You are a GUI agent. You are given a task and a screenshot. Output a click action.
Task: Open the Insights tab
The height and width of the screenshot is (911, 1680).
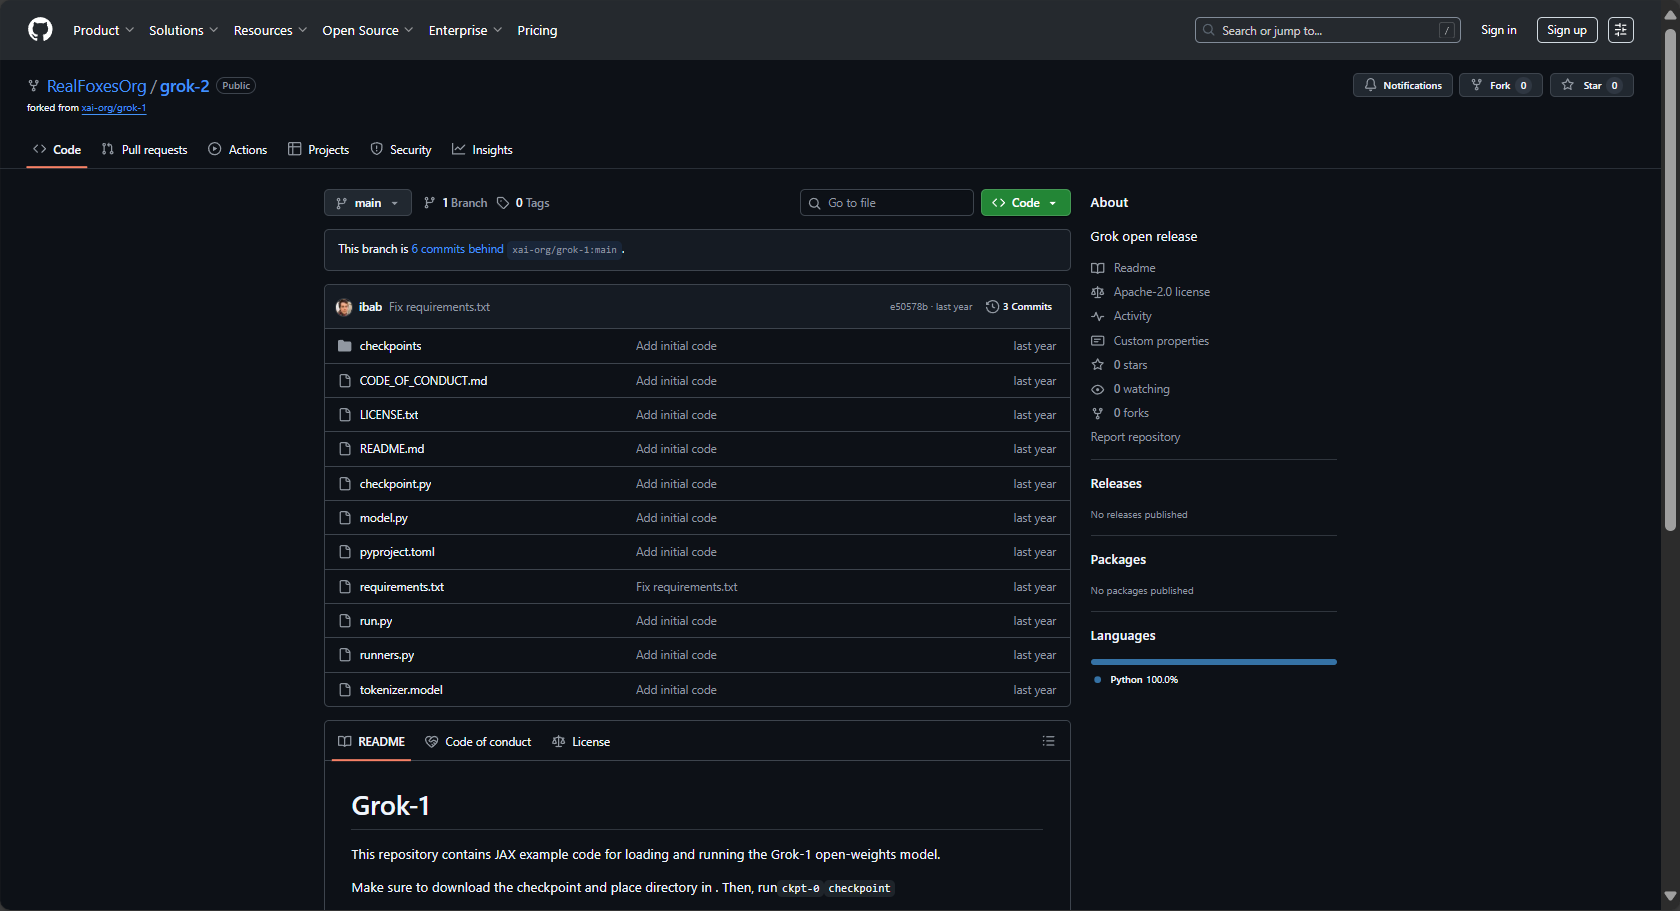coord(482,150)
